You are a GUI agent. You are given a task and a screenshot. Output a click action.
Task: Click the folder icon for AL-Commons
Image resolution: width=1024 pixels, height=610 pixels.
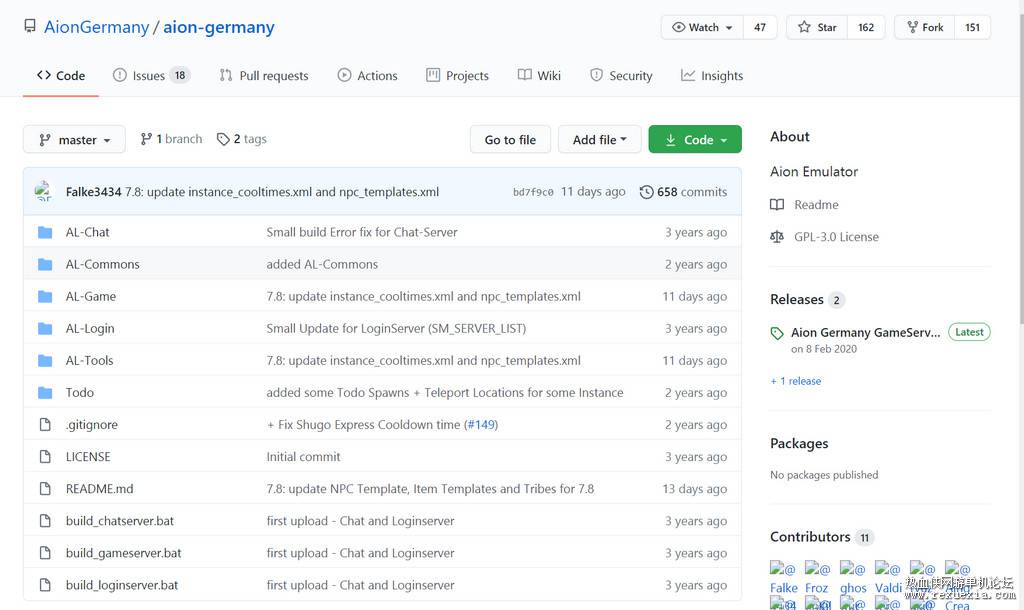point(45,264)
